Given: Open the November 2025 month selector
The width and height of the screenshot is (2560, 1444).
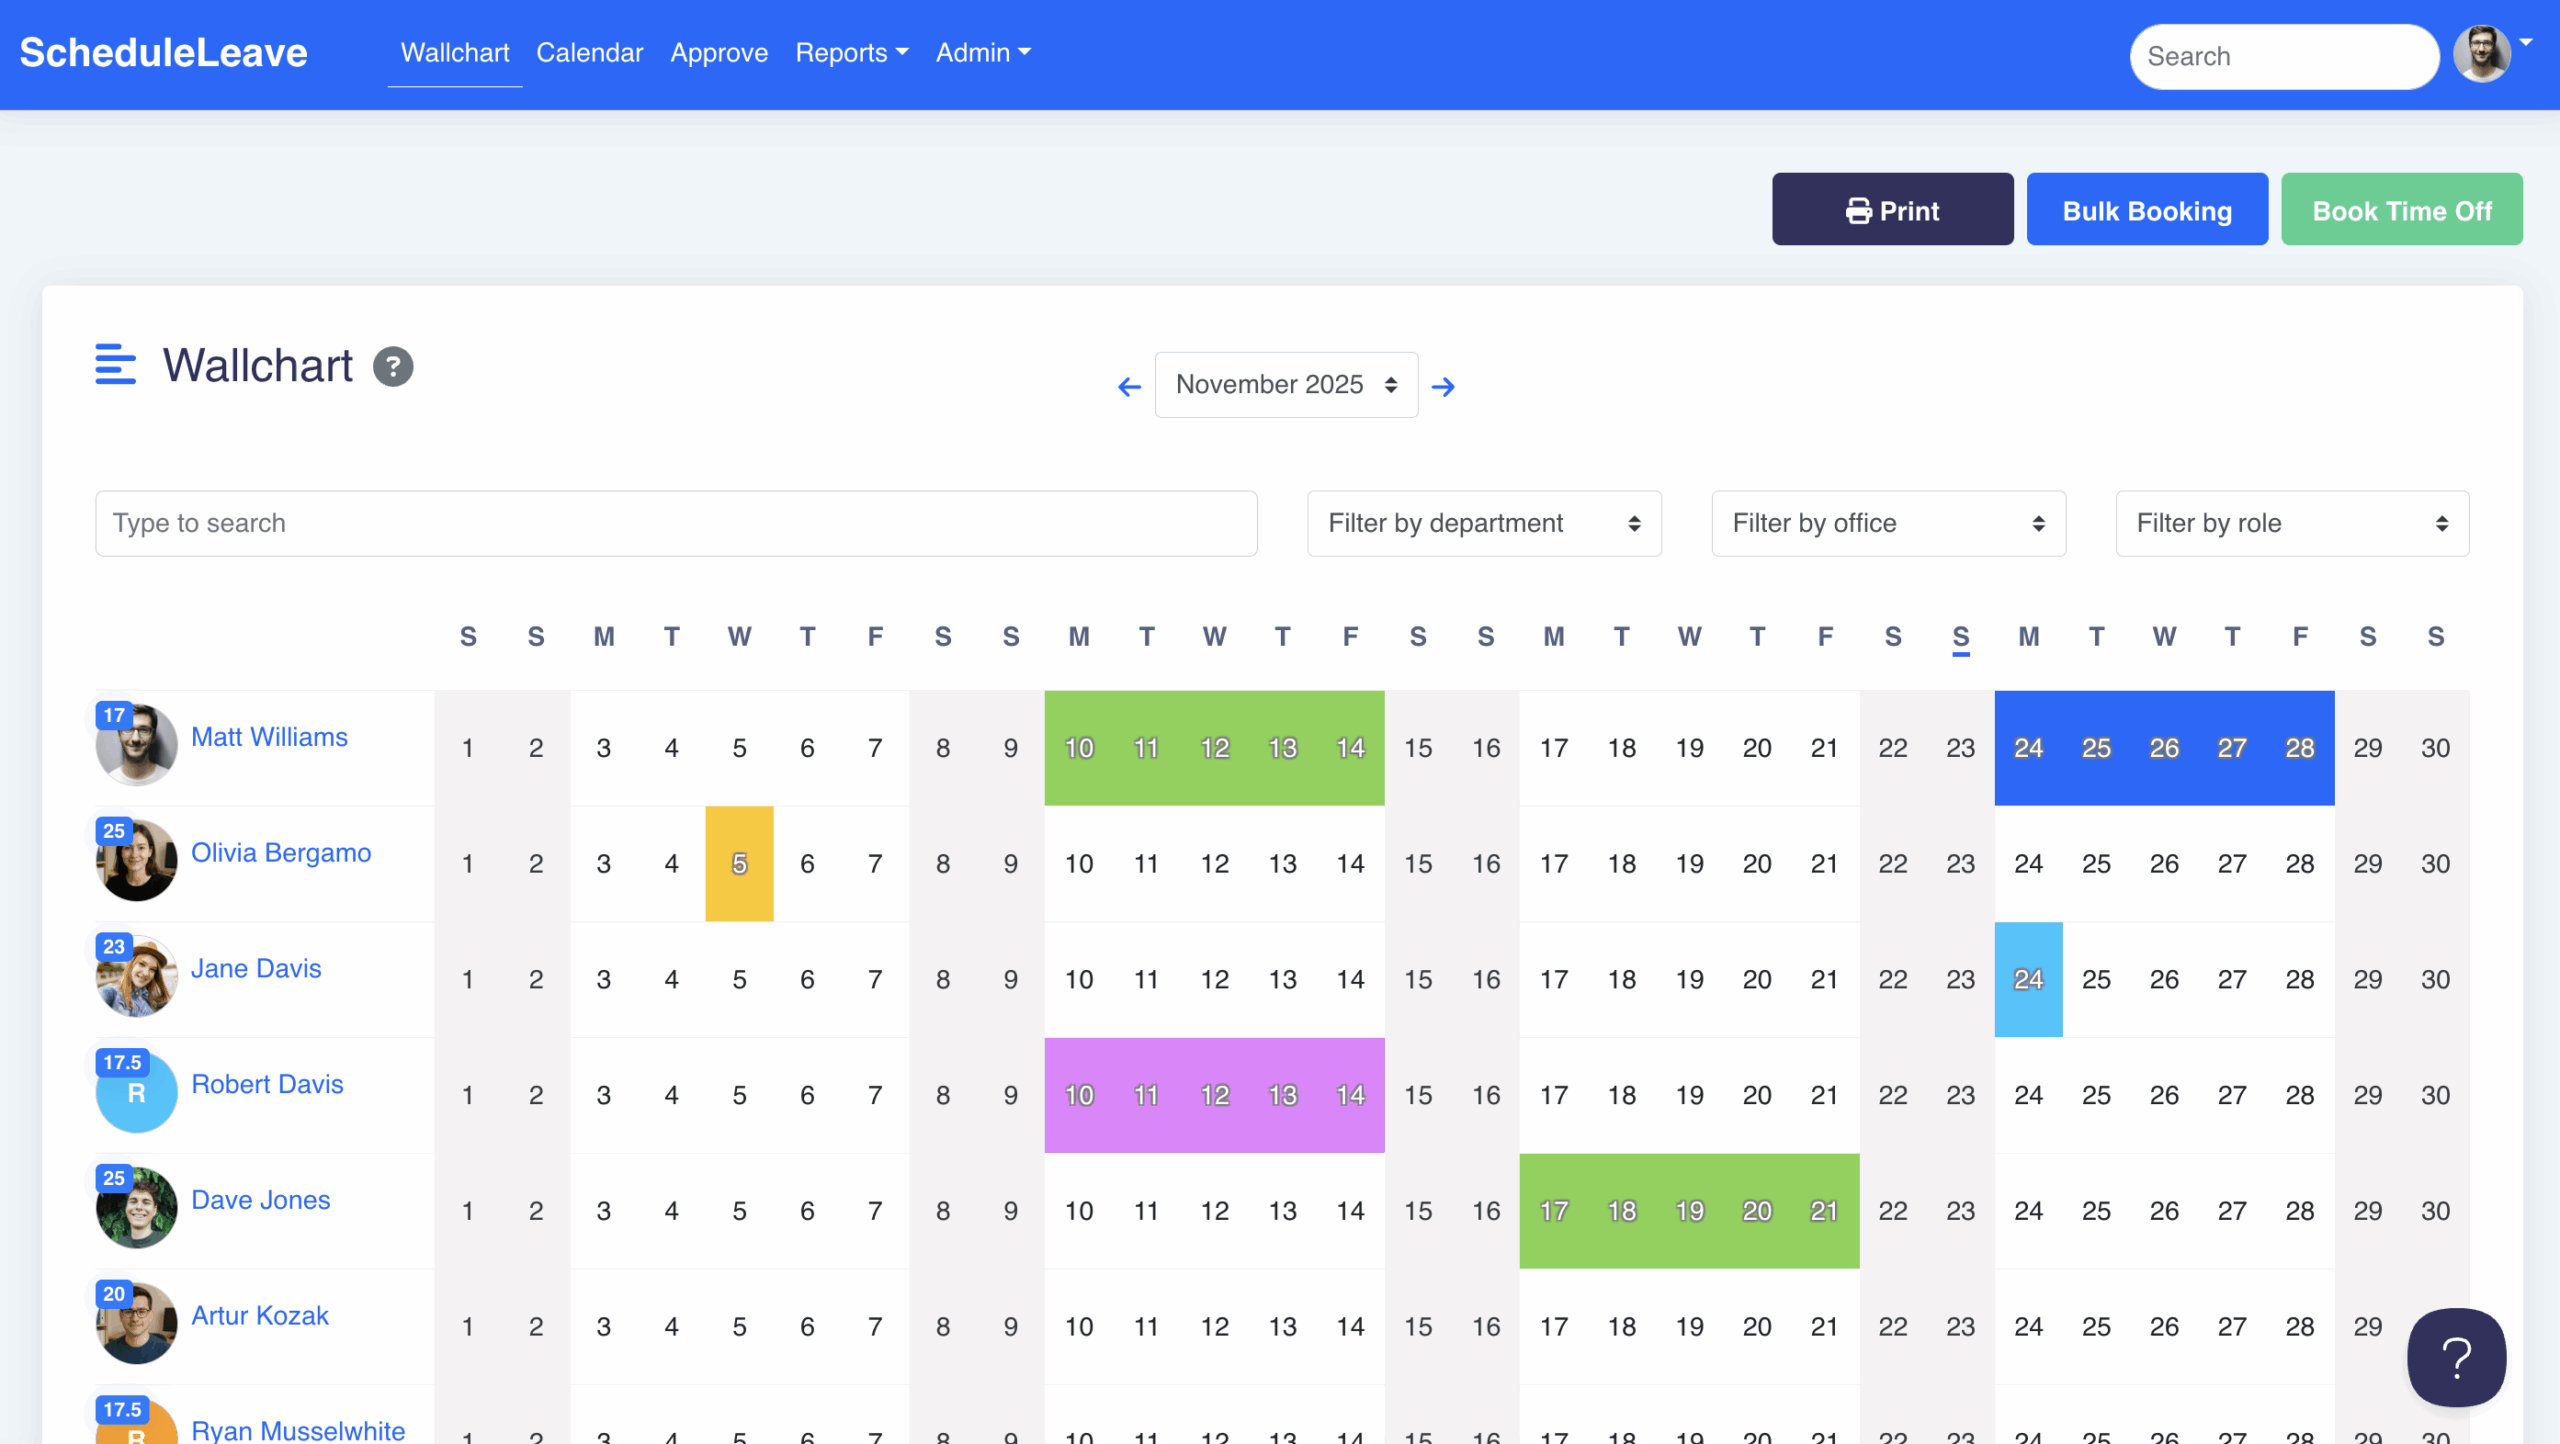Looking at the screenshot, I should pos(1286,385).
